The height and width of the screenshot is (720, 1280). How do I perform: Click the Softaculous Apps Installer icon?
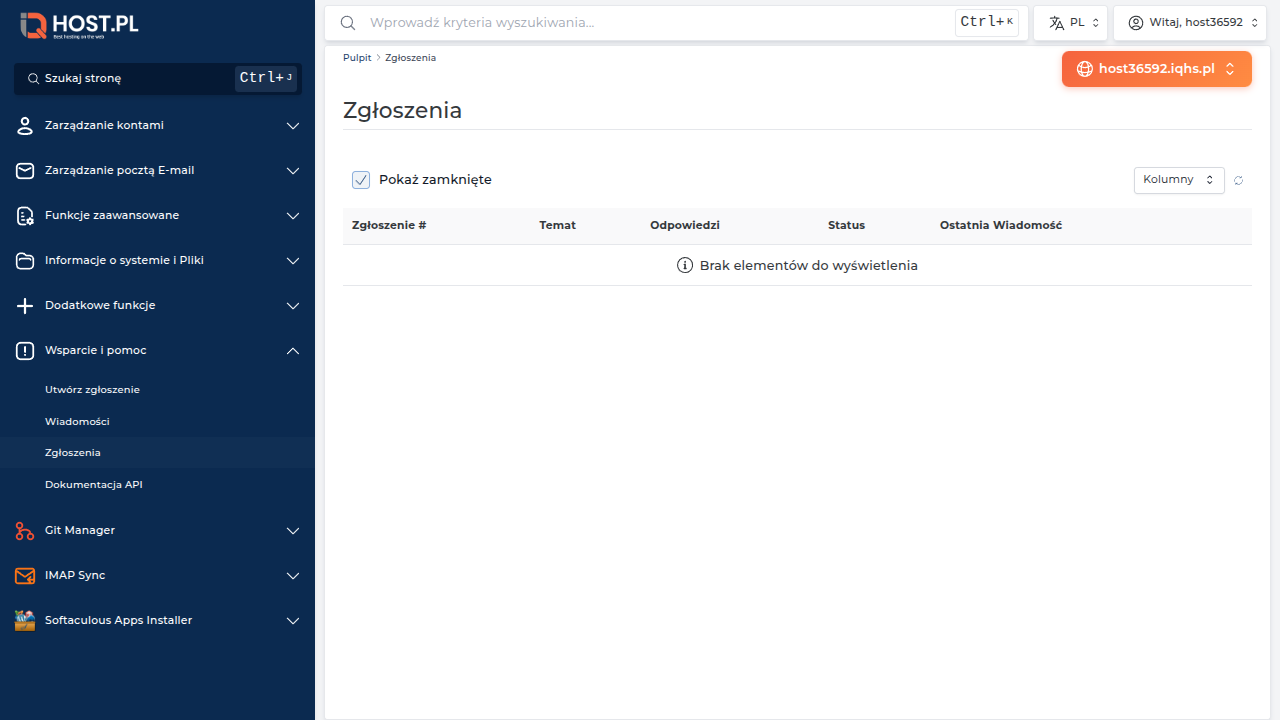click(25, 621)
